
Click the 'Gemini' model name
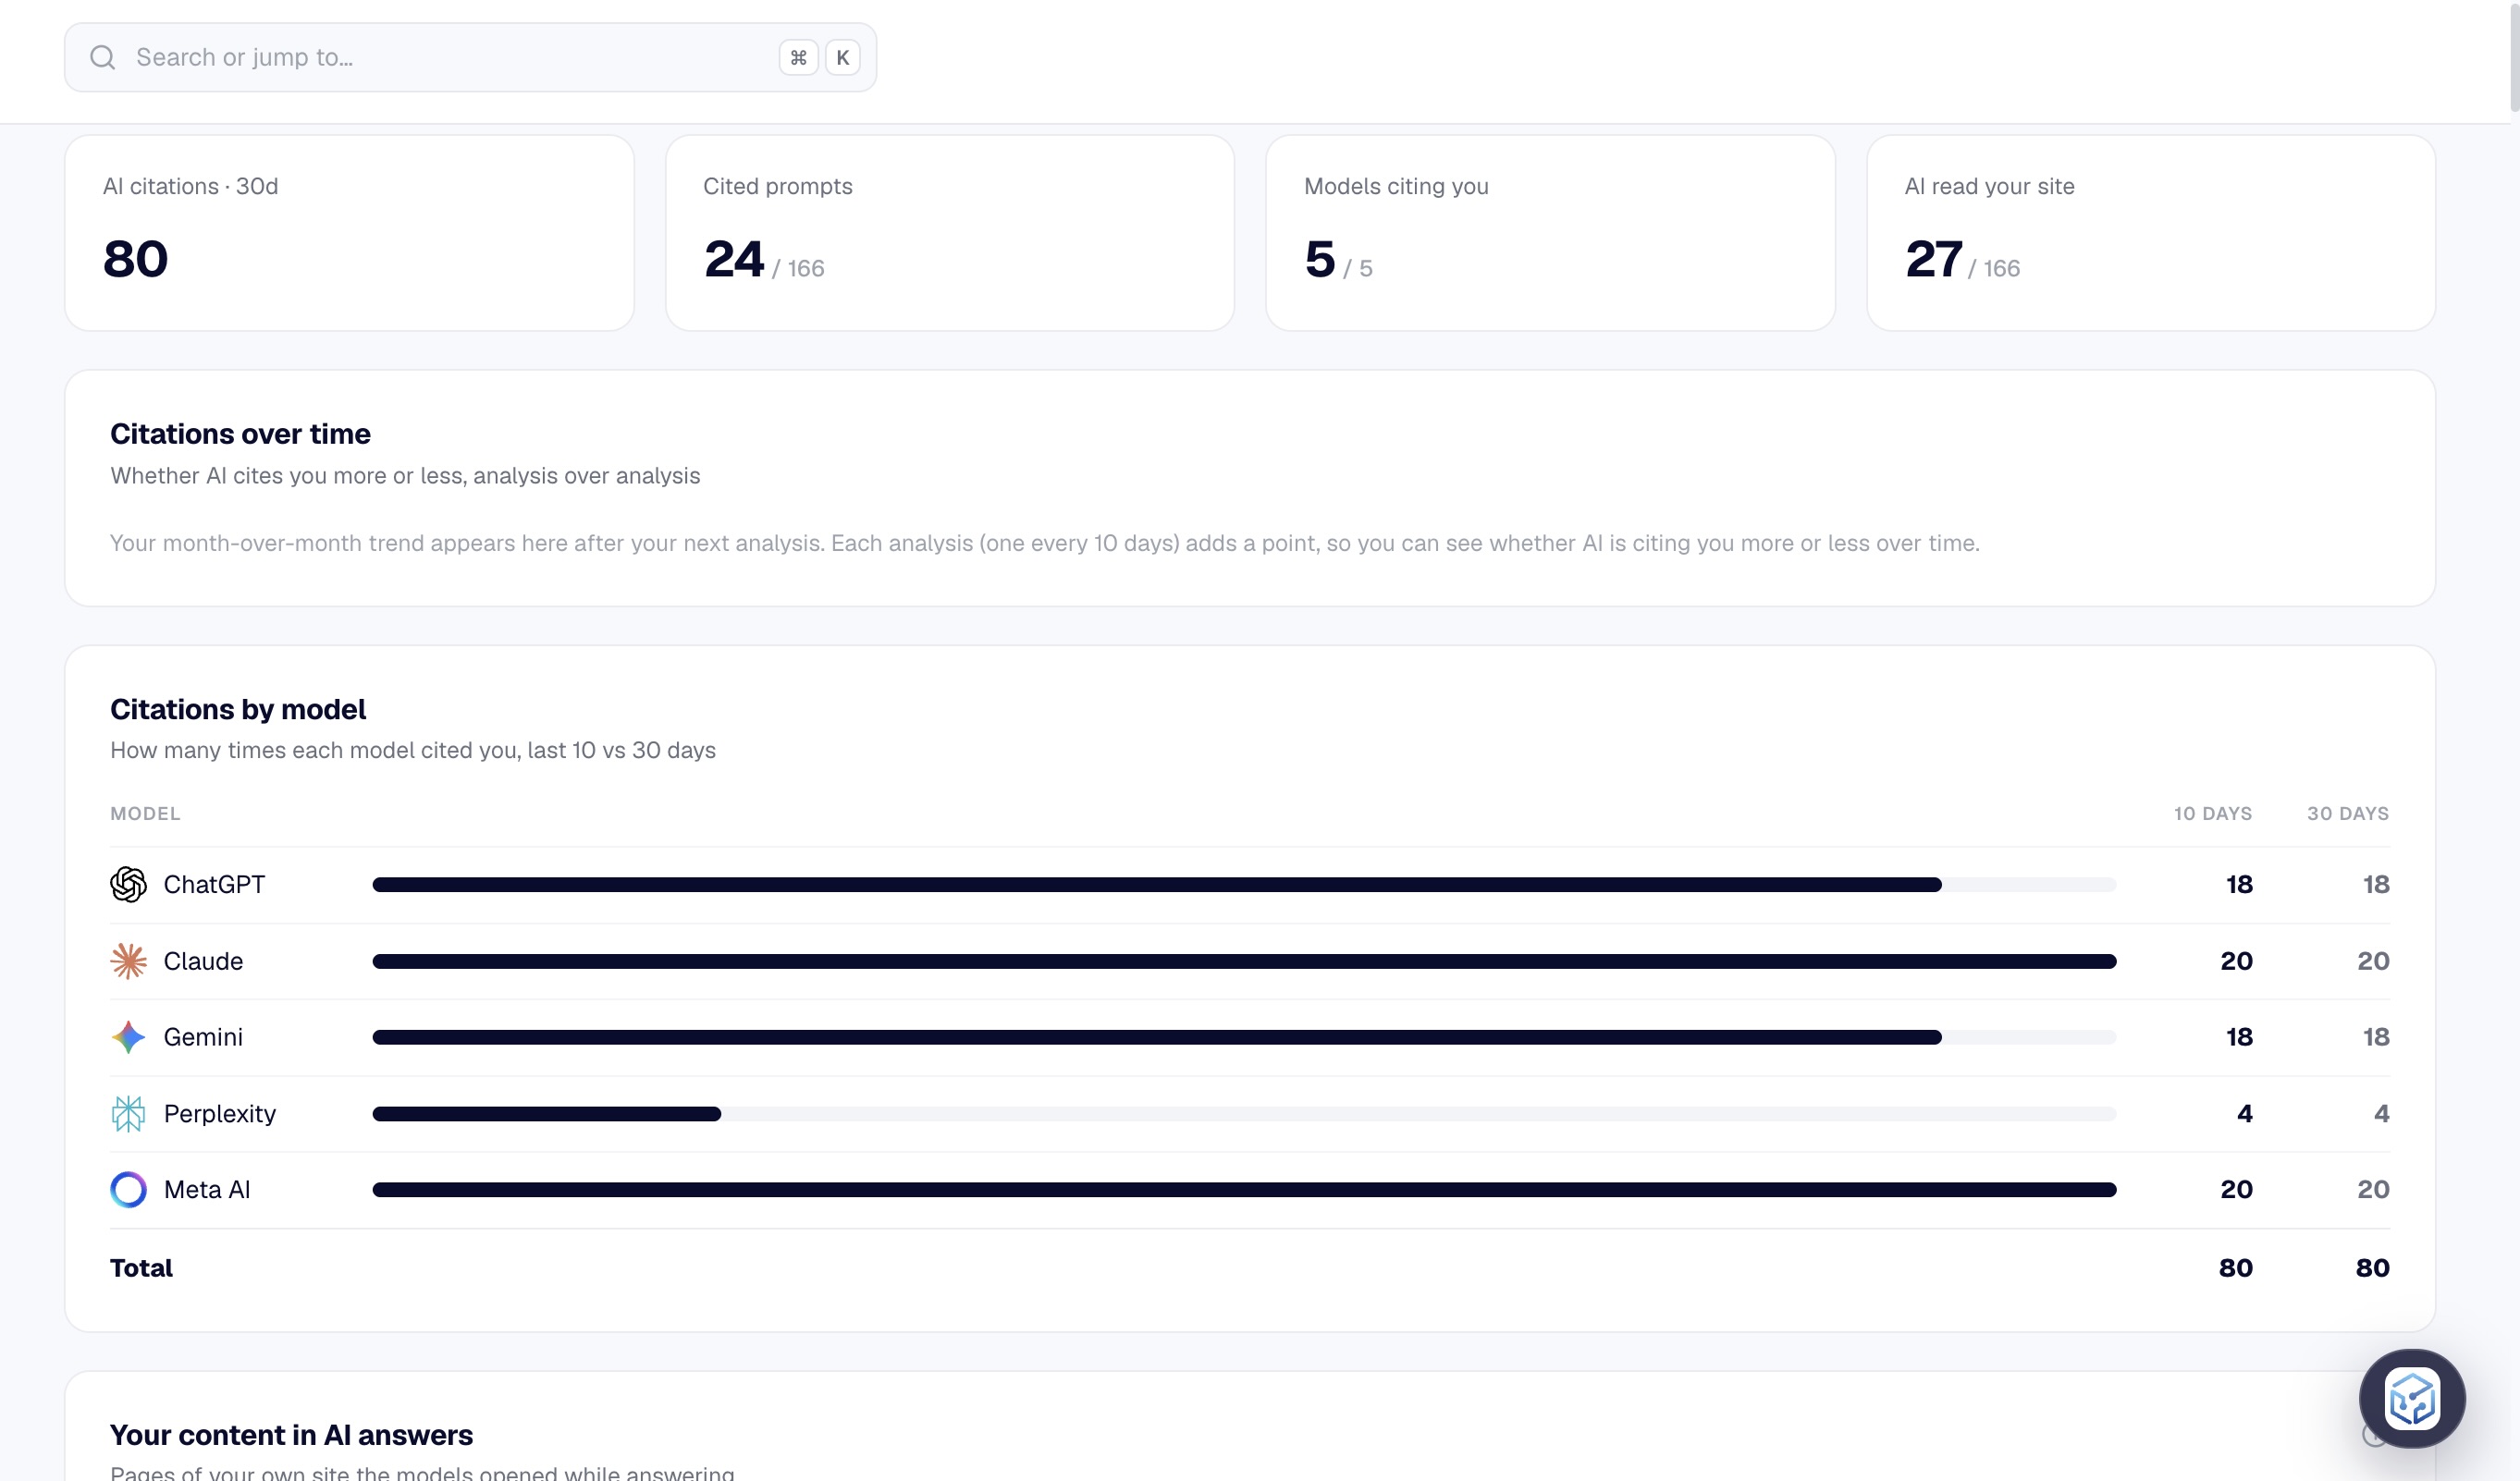pyautogui.click(x=203, y=1037)
